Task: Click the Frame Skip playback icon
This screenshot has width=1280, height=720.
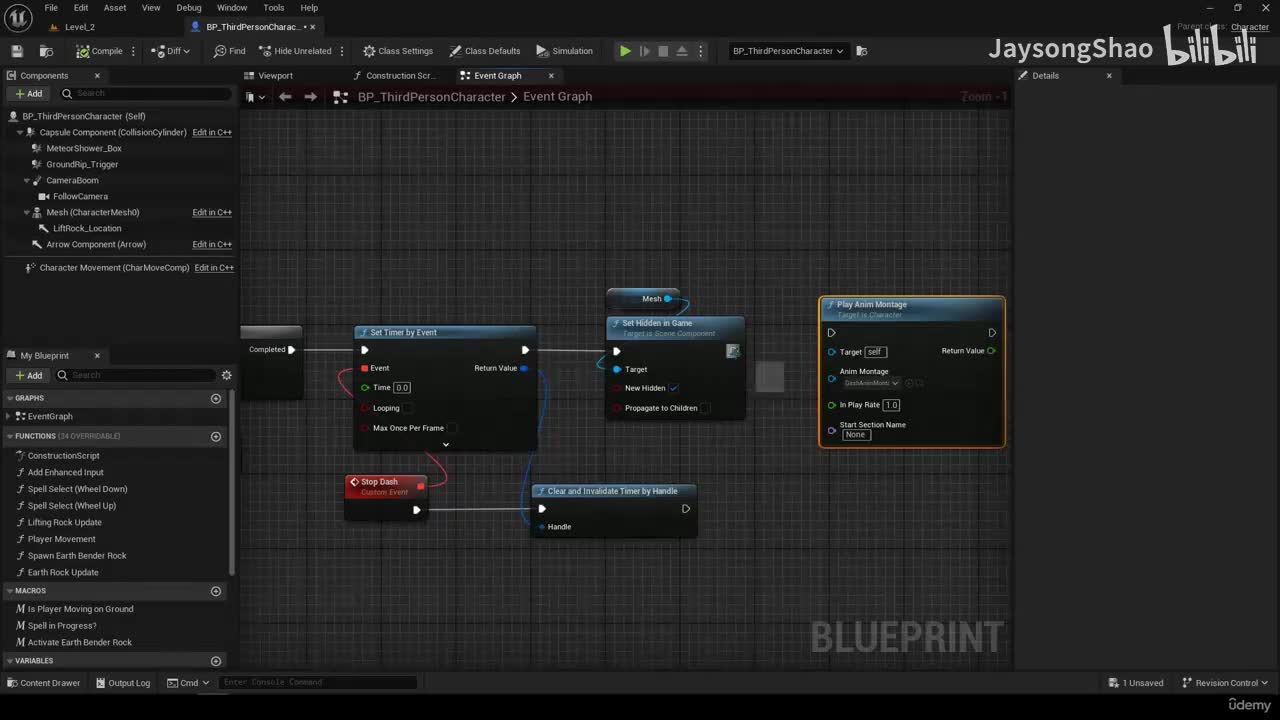Action: point(644,51)
